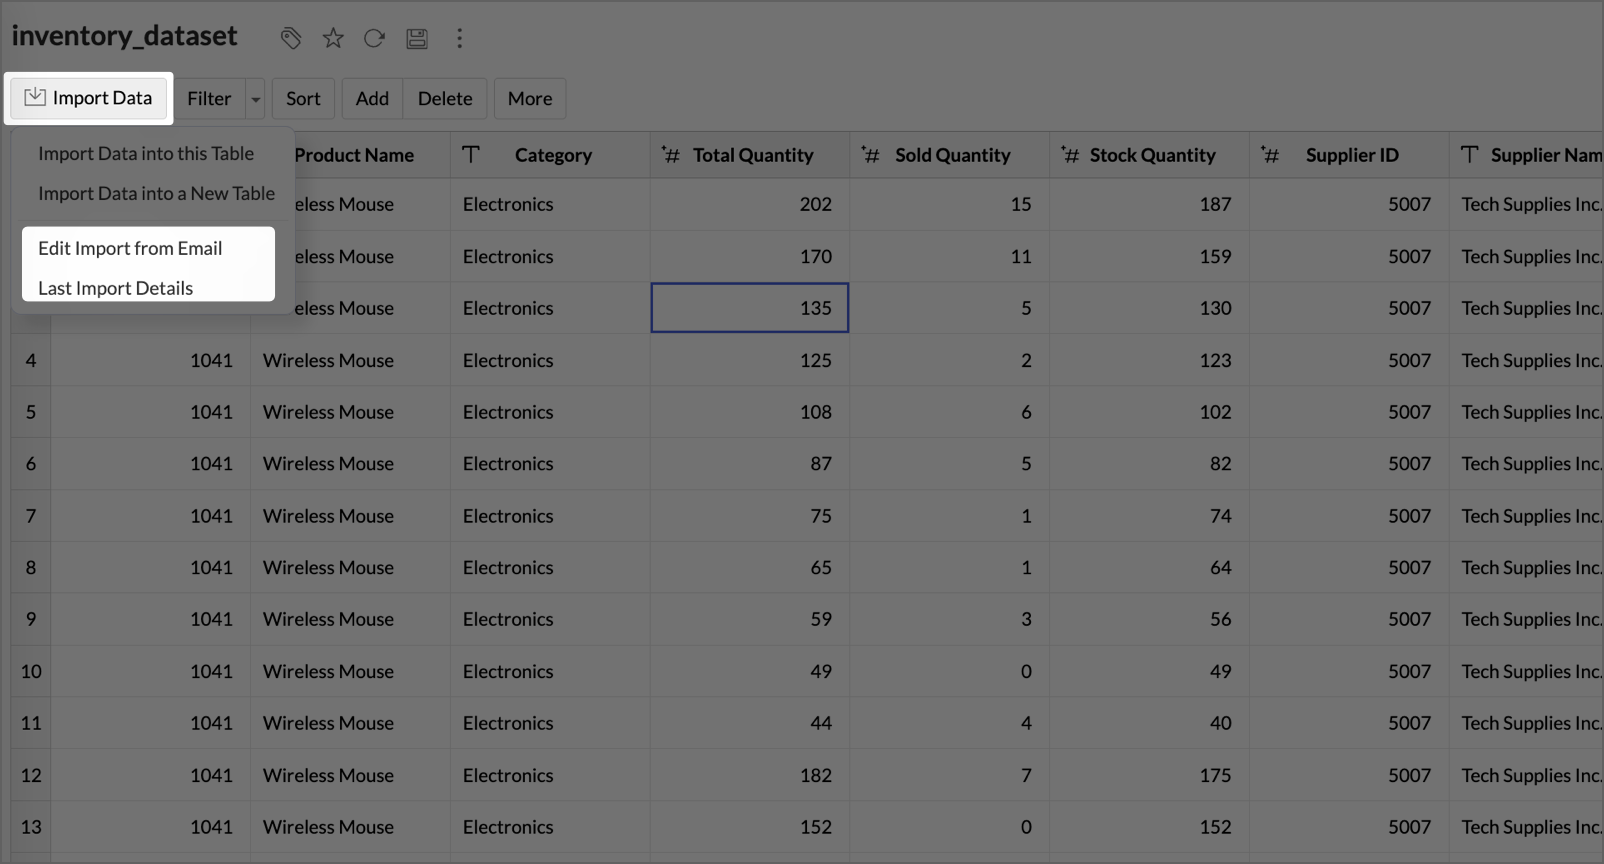Click the Add button
Screen dimensions: 1604x864
[372, 98]
